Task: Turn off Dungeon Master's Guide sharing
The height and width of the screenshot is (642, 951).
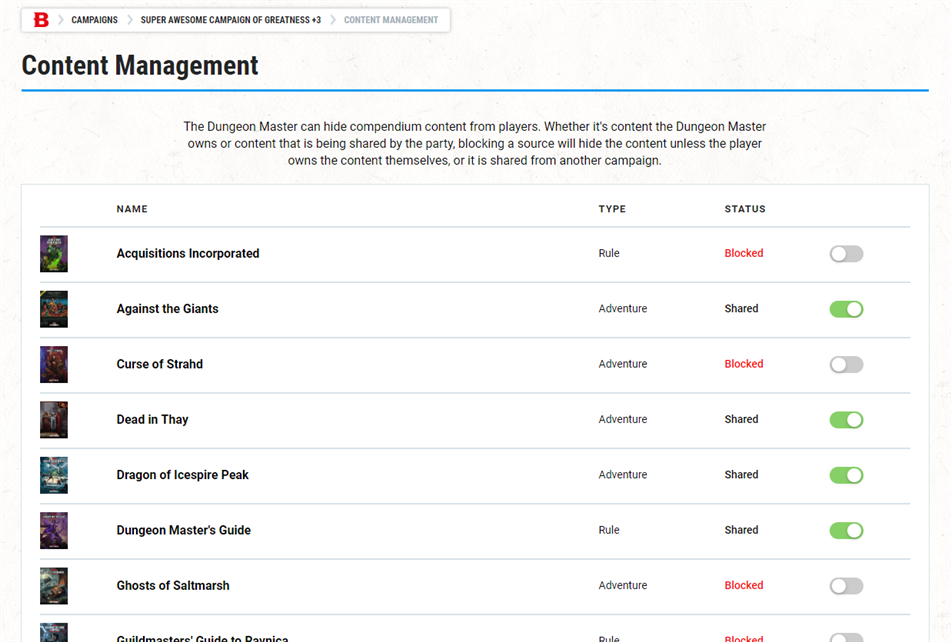Action: 846,530
